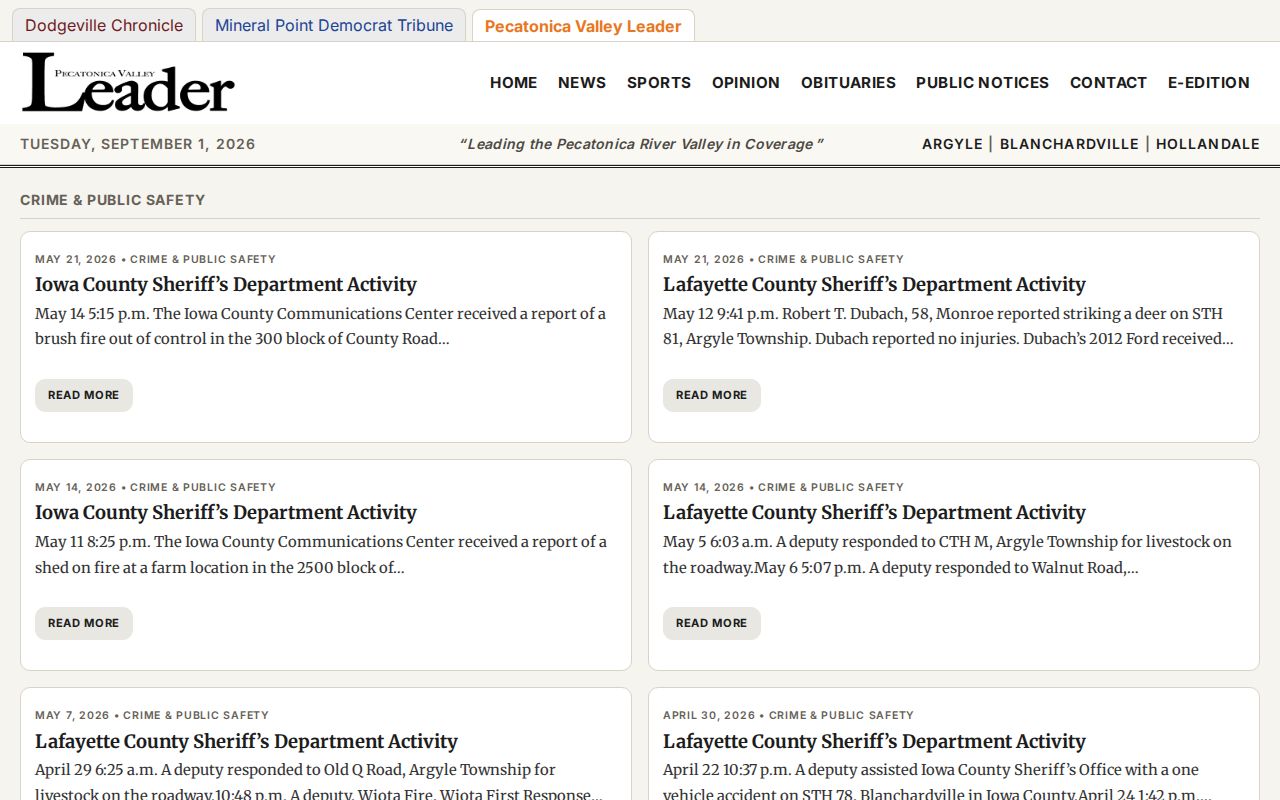Image resolution: width=1280 pixels, height=800 pixels.
Task: Click the "May 7, 2026" article dateline
Action: (72, 716)
